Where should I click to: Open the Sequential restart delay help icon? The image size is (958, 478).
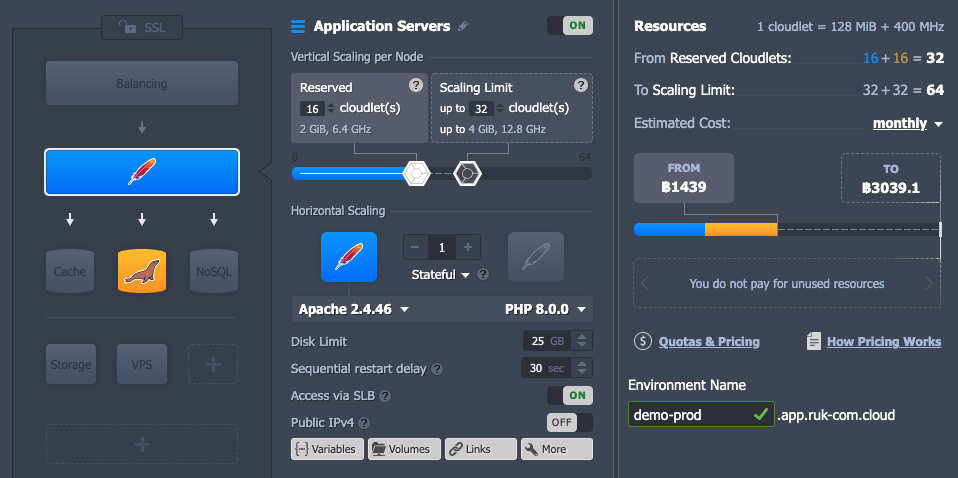(x=437, y=369)
